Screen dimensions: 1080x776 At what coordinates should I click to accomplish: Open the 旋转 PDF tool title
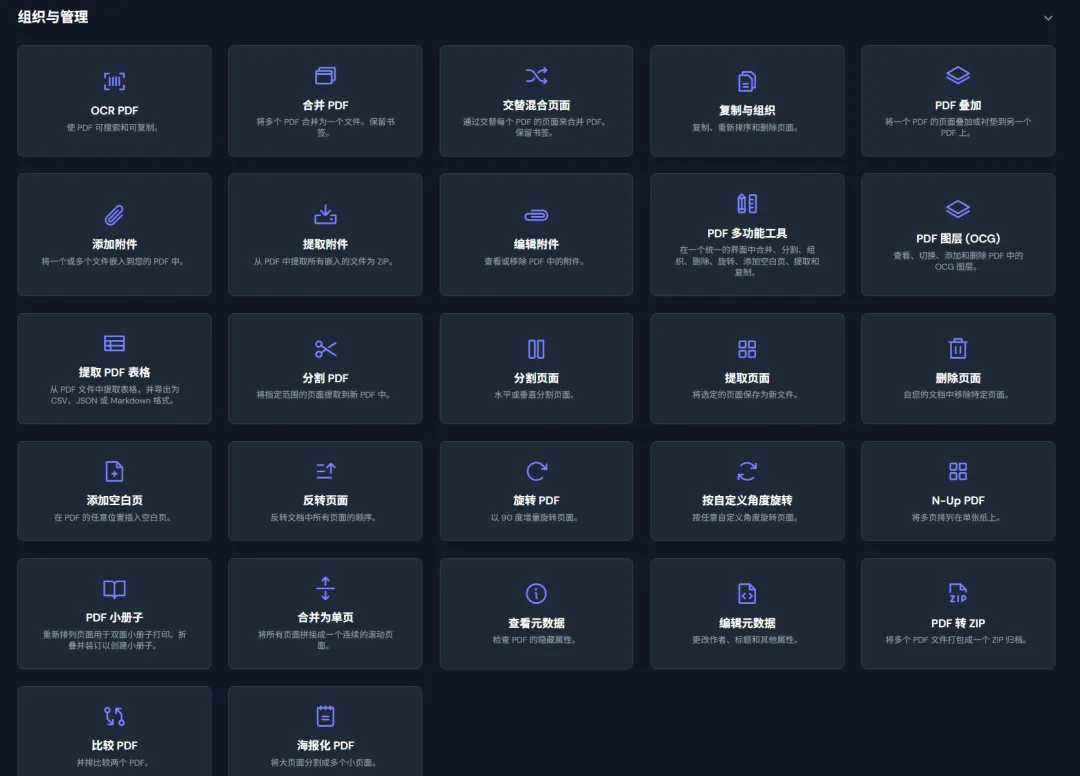536,501
